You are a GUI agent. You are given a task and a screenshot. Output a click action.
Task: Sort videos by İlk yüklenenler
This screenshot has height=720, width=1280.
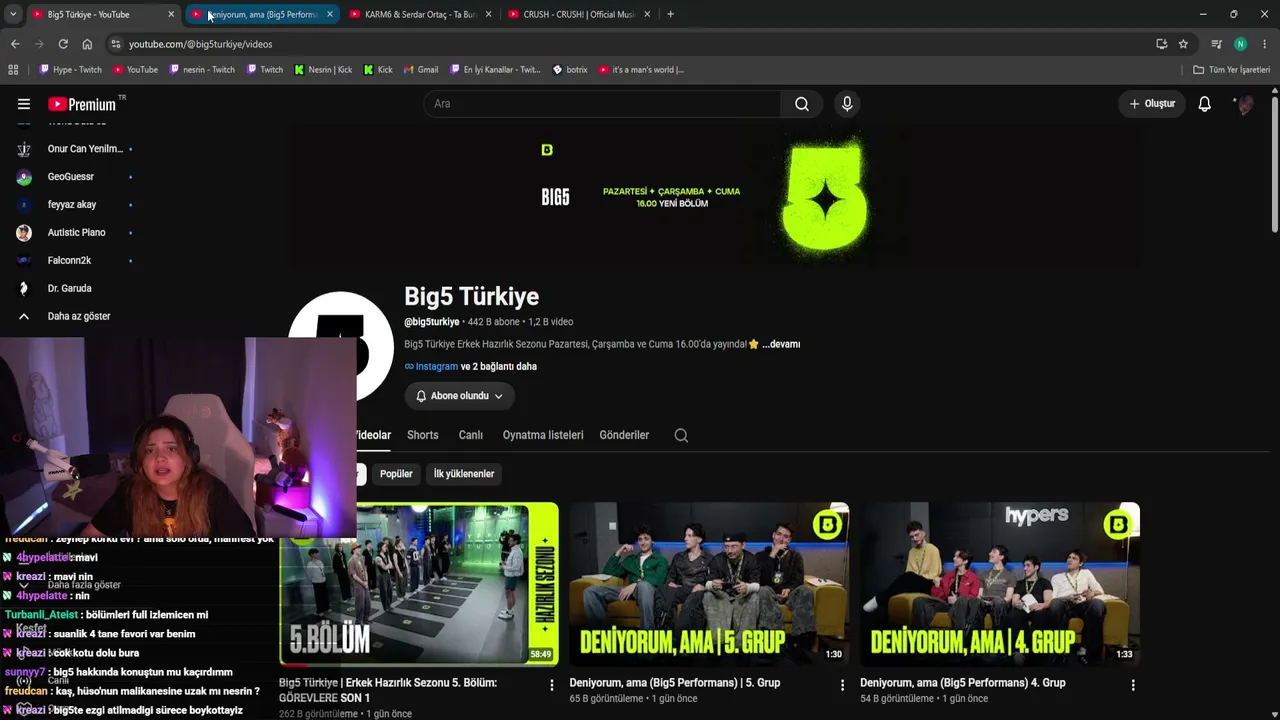[464, 474]
